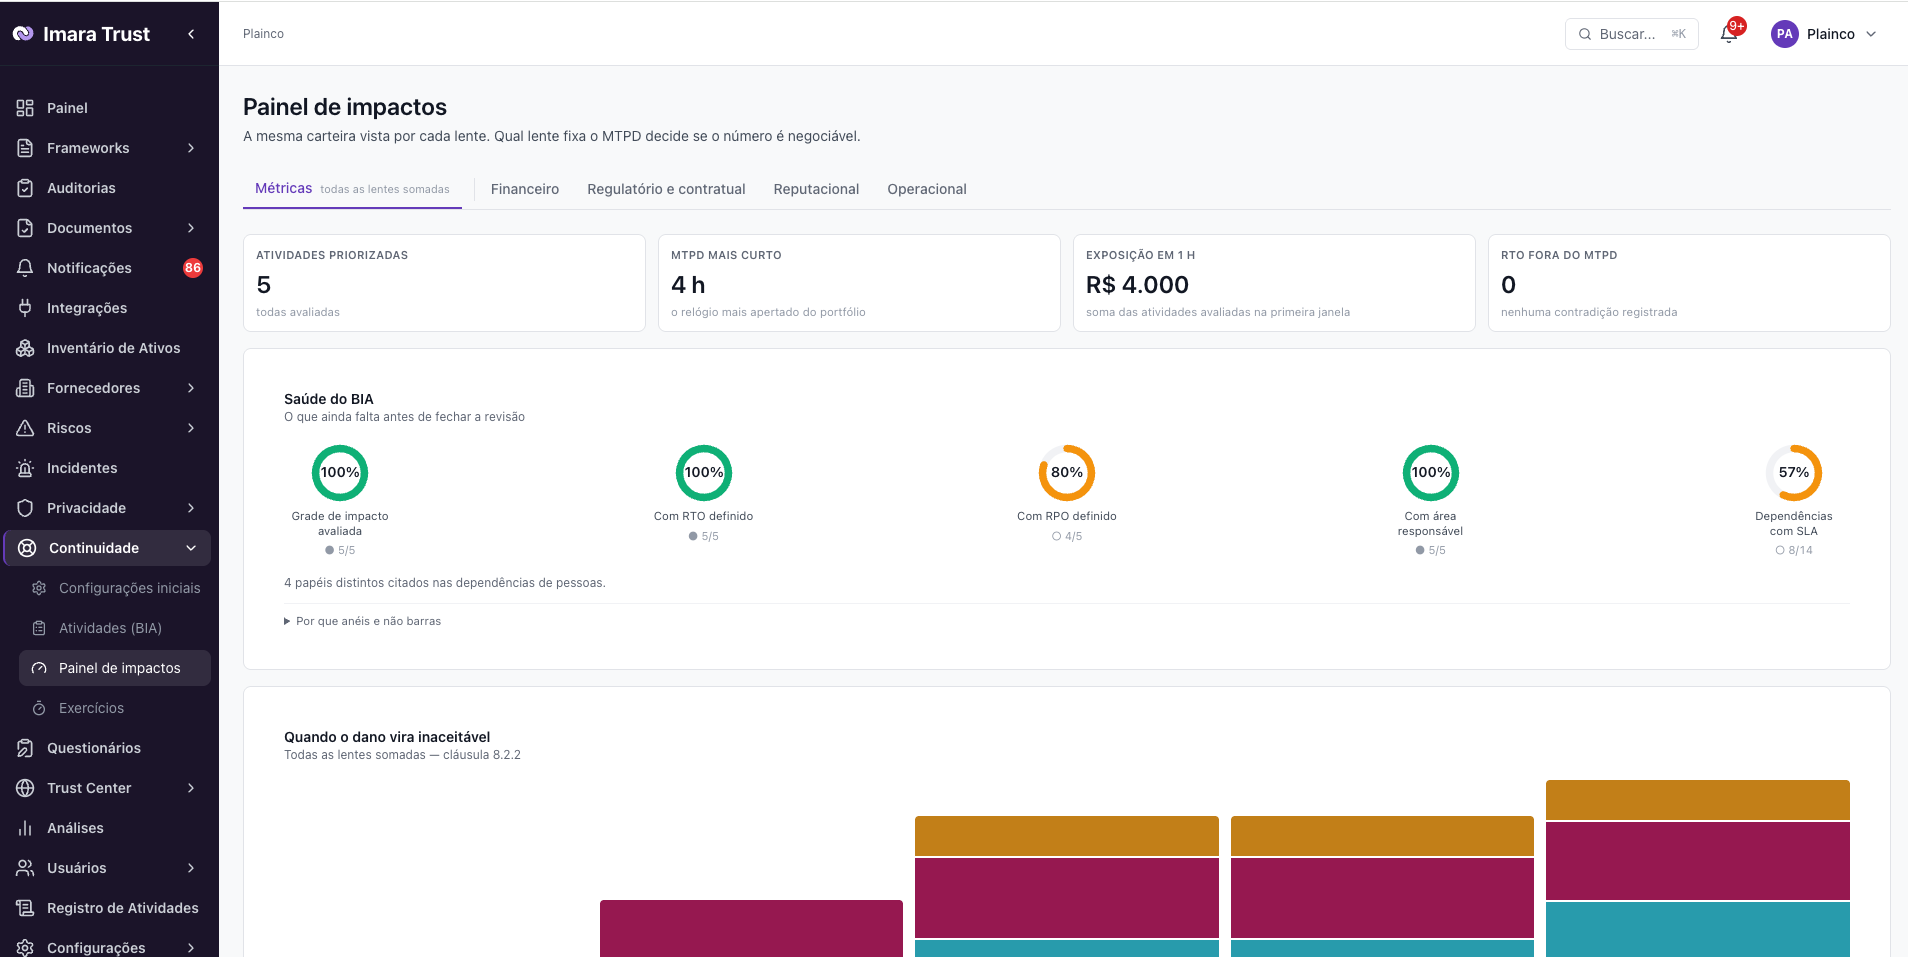Open the notifications bell in header
Image resolution: width=1908 pixels, height=957 pixels.
coord(1729,34)
